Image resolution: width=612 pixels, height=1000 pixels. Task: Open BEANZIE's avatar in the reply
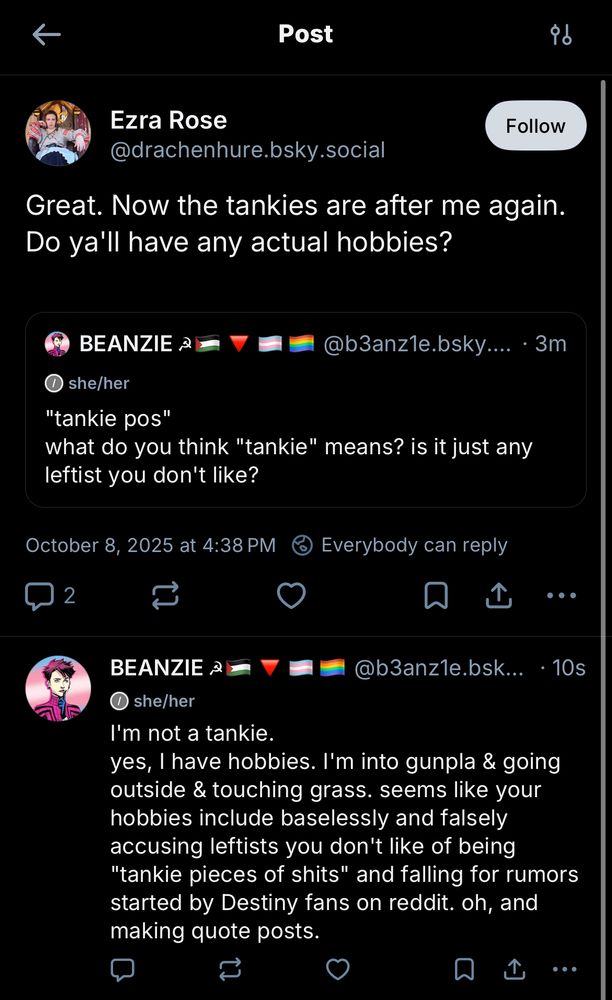pyautogui.click(x=58, y=689)
